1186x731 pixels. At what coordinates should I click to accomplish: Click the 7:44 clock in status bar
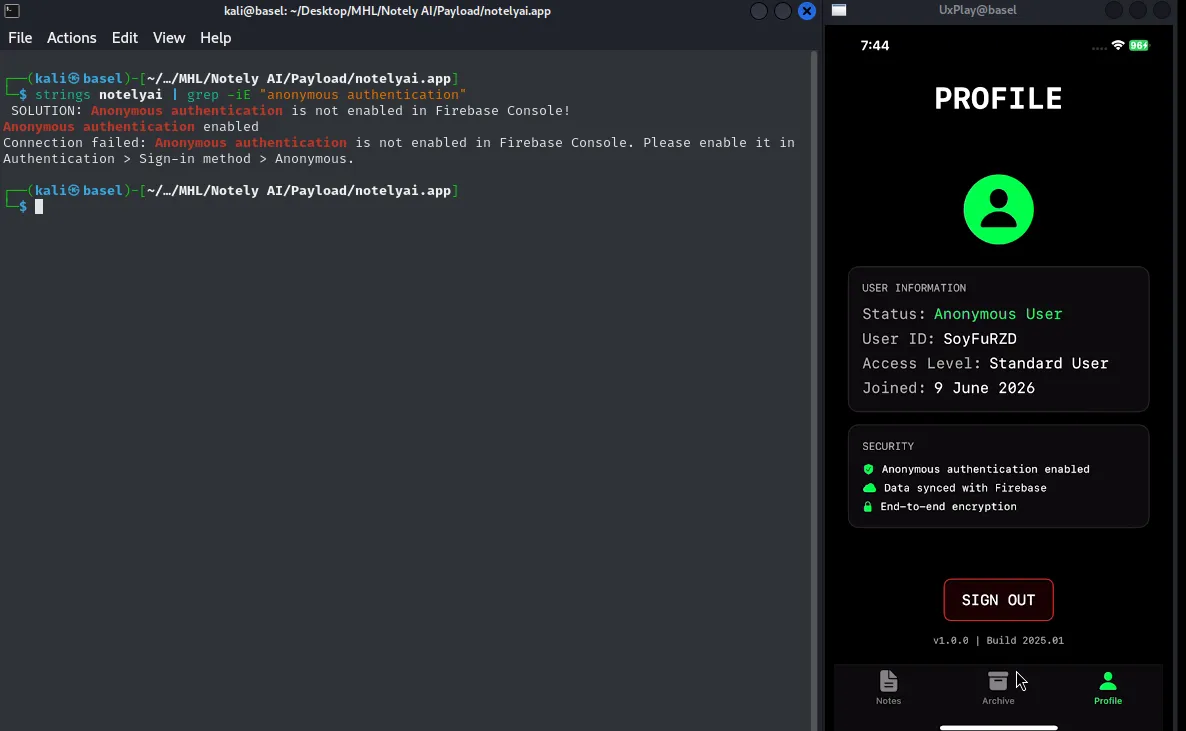click(875, 45)
